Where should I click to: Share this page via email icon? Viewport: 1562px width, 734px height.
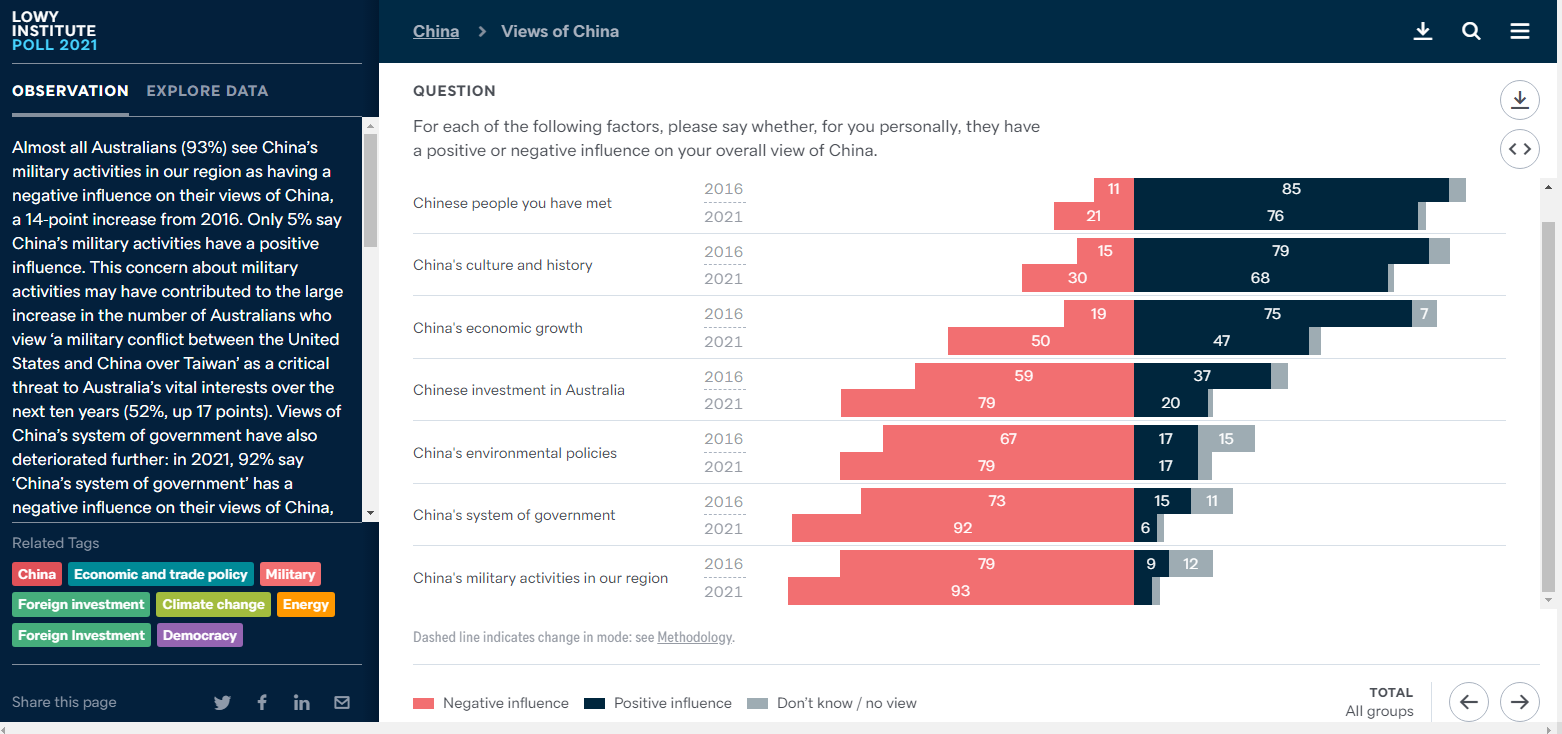pos(342,703)
